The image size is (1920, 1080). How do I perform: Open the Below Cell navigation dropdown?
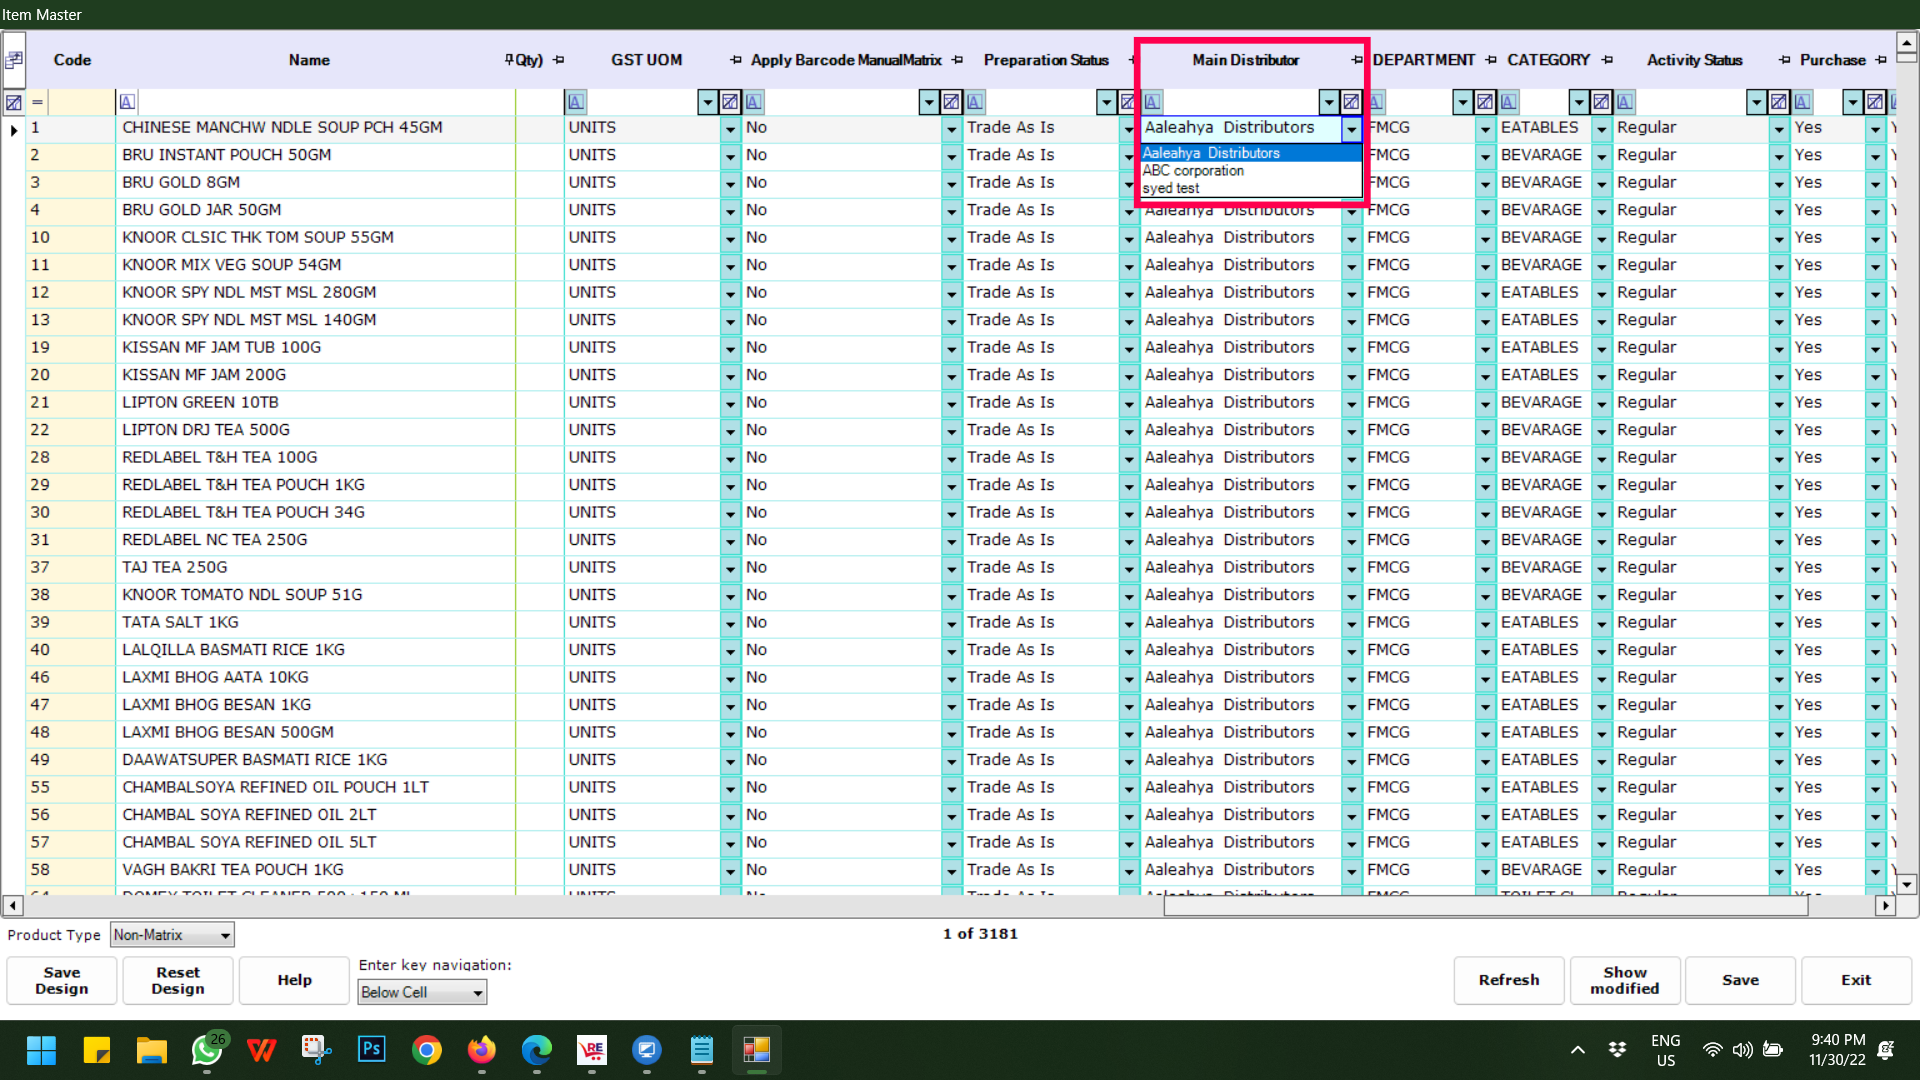coord(478,992)
